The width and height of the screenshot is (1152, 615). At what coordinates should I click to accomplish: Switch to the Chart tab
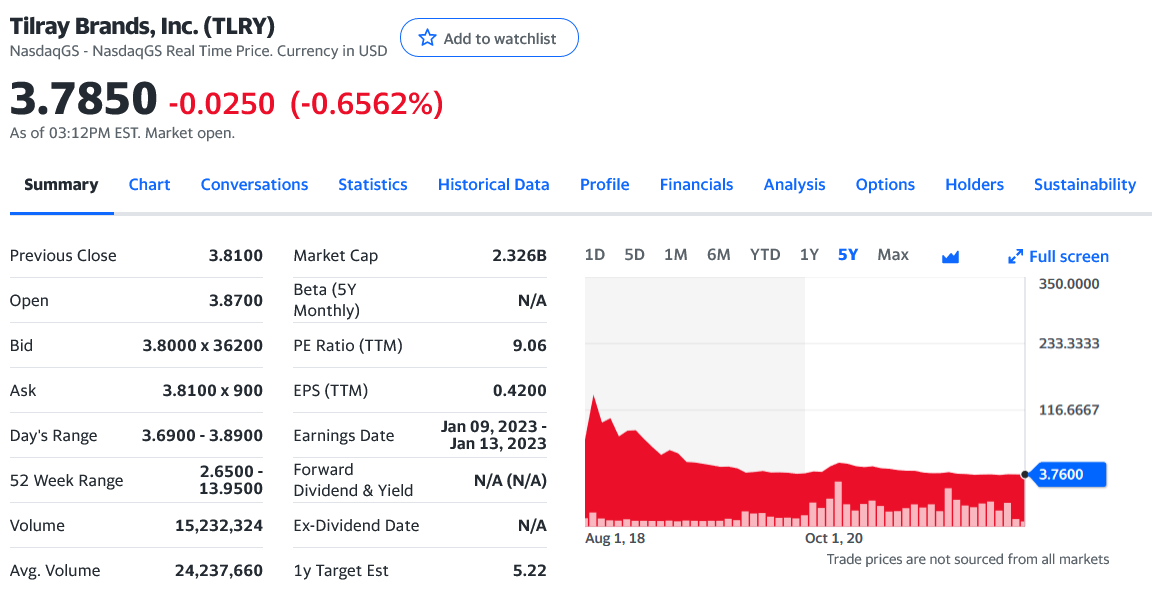149,184
